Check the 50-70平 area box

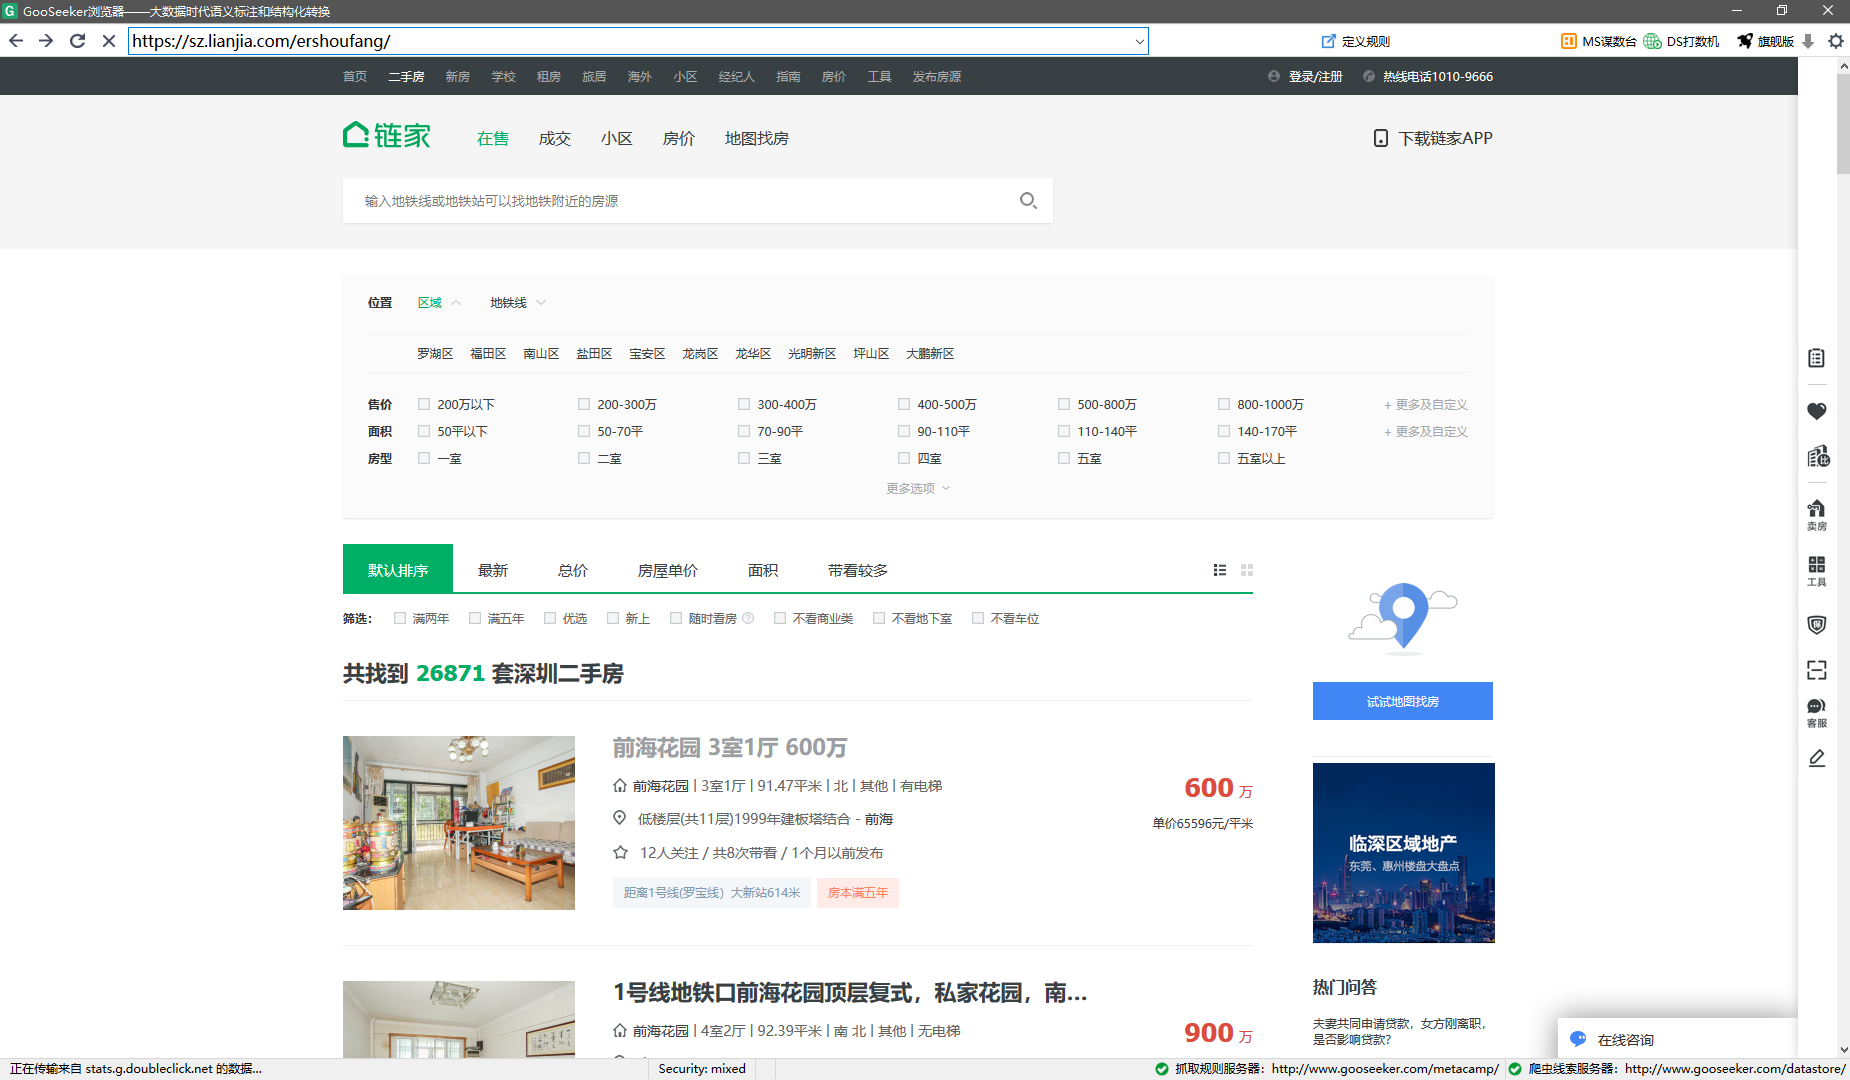pyautogui.click(x=584, y=431)
